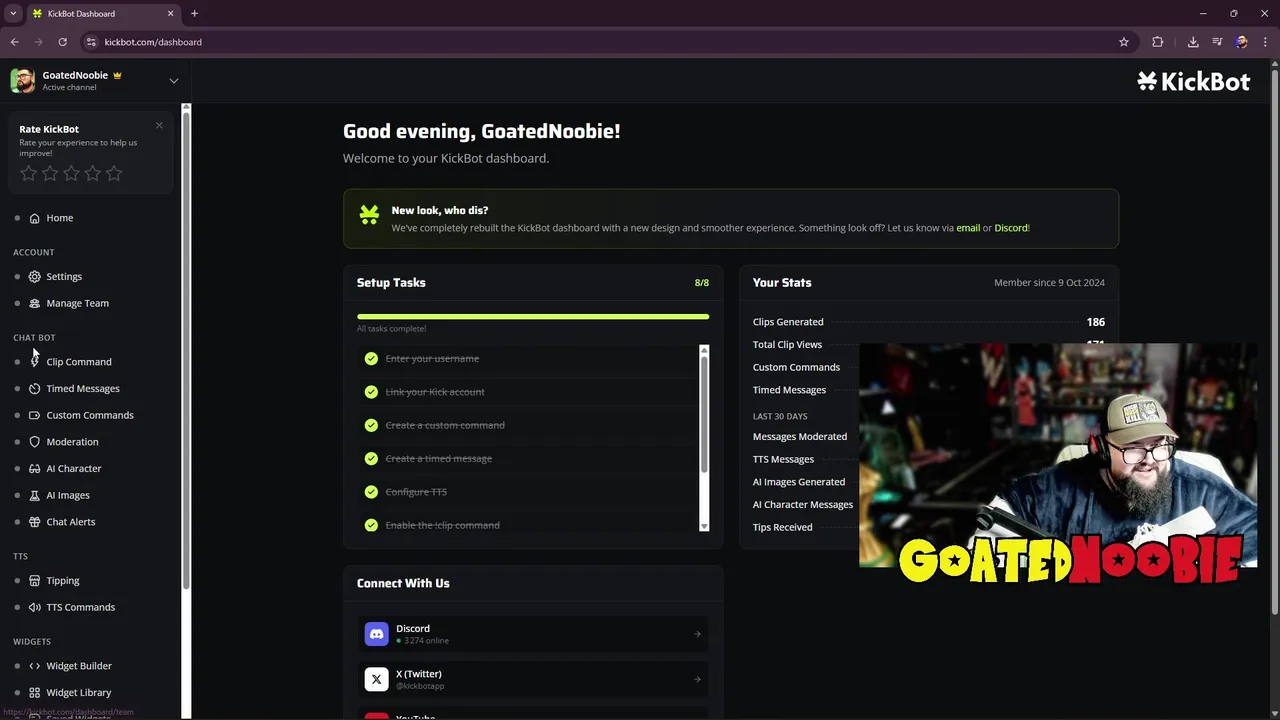Image resolution: width=1280 pixels, height=720 pixels.
Task: Click the 'Tips Received' stat label
Action: [x=782, y=528]
